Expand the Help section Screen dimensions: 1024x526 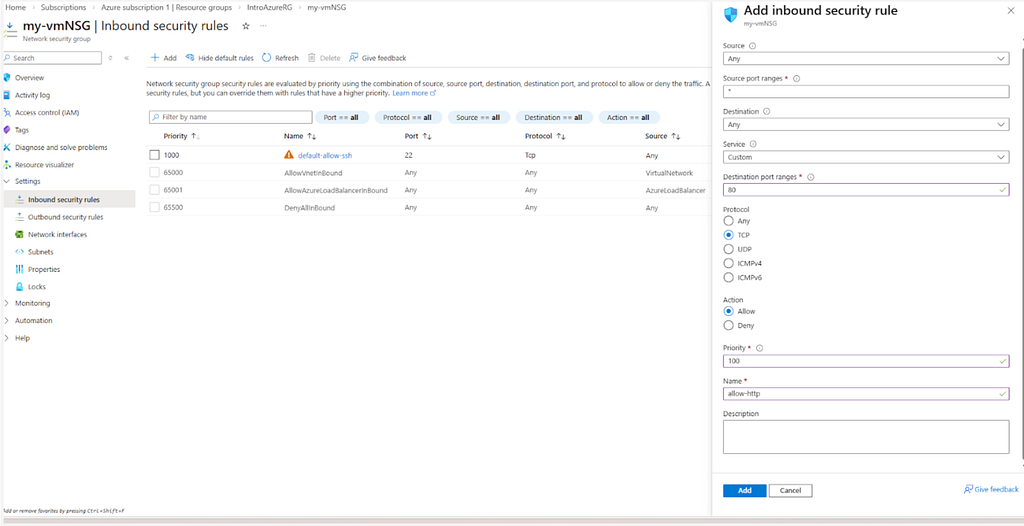point(7,338)
